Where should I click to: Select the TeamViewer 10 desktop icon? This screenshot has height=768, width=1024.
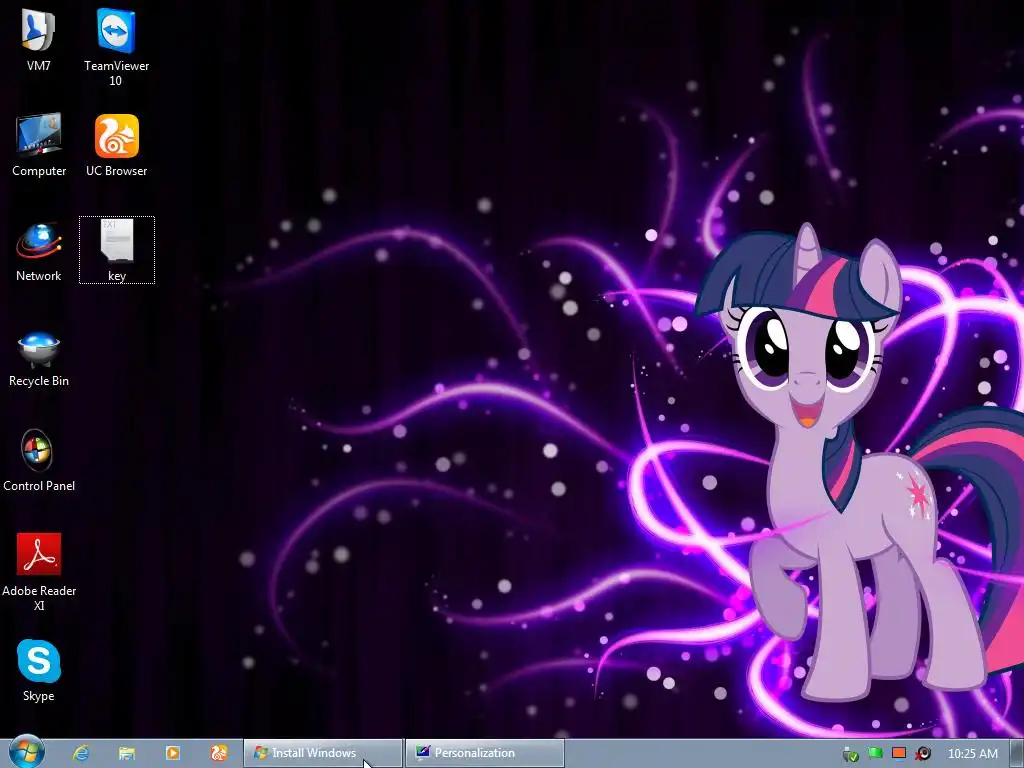(116, 47)
